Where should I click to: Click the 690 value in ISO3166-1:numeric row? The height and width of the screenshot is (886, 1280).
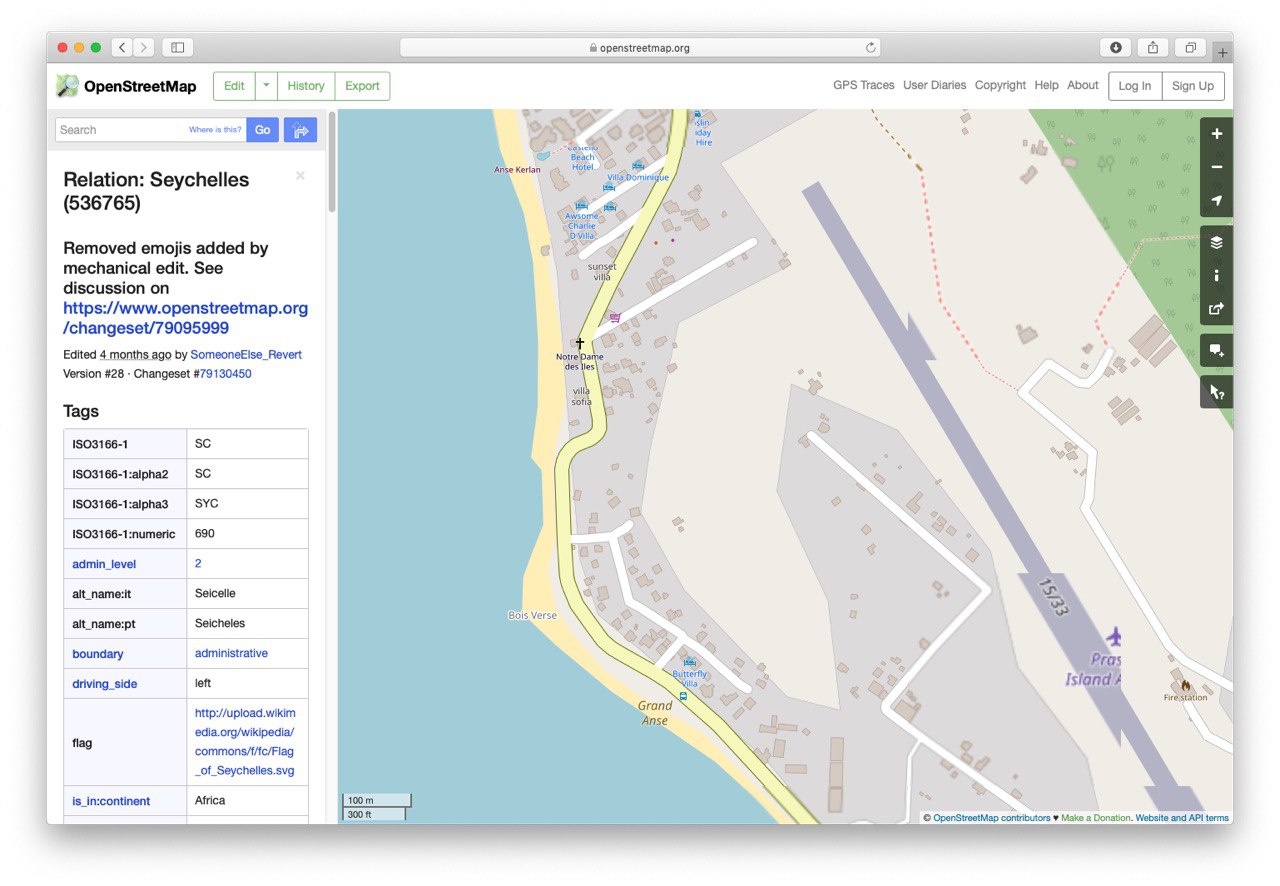[204, 533]
